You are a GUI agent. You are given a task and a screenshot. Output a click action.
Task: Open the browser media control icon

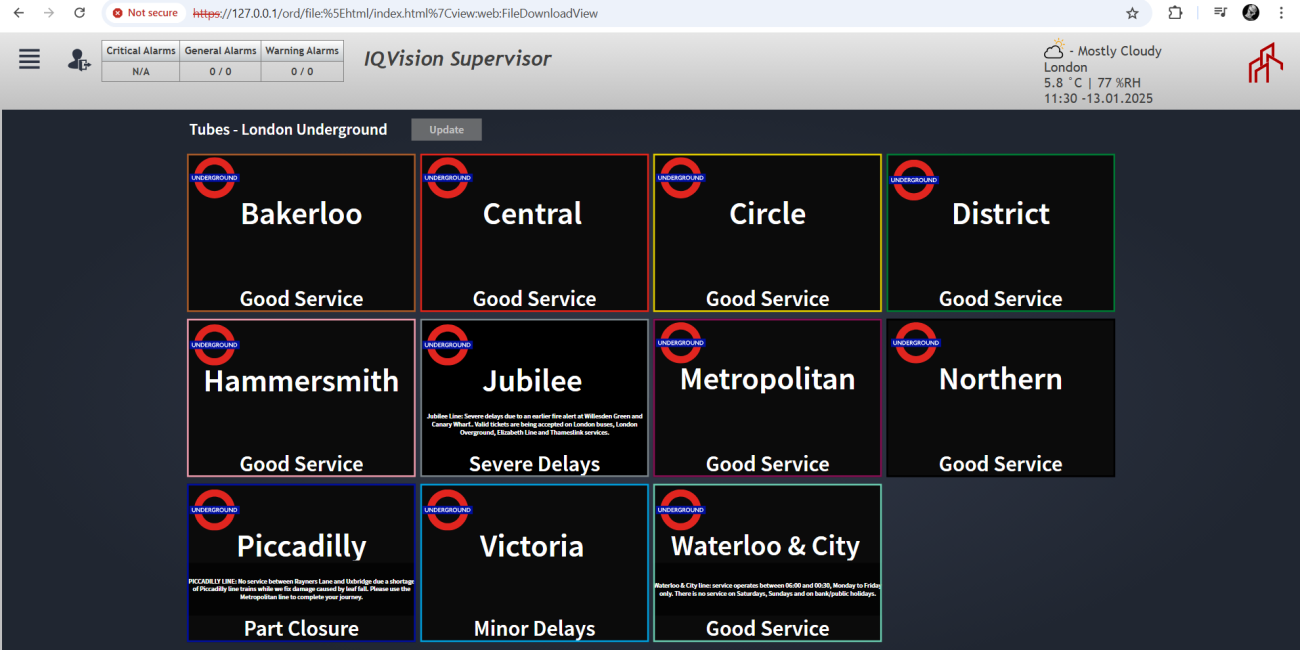coord(1220,13)
